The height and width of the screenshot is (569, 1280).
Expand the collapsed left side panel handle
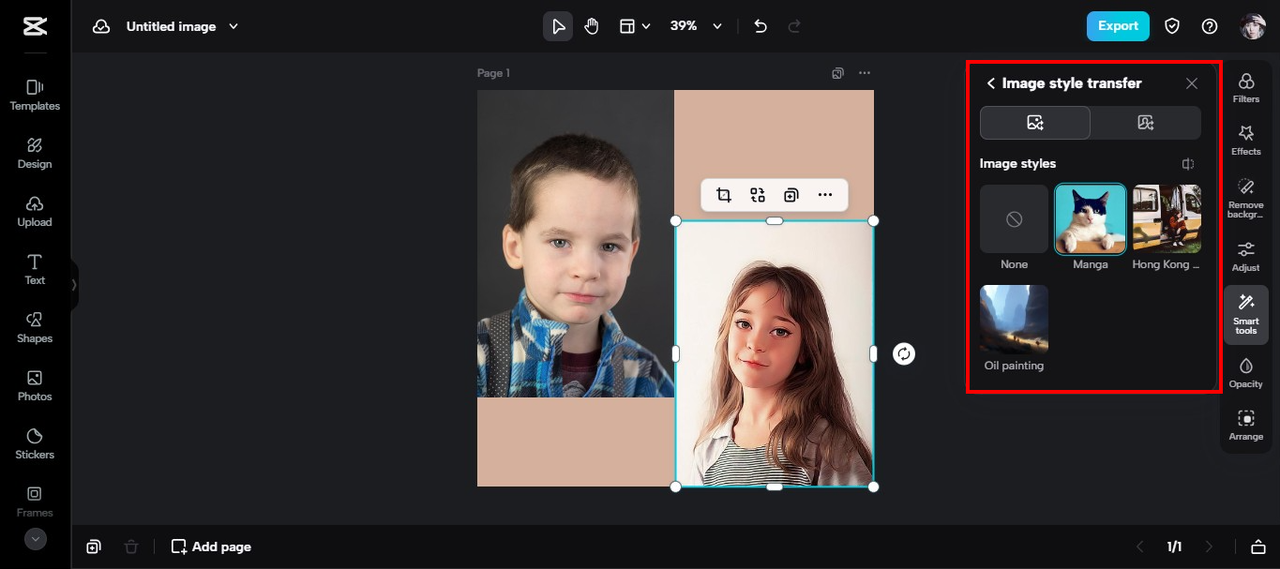[74, 285]
